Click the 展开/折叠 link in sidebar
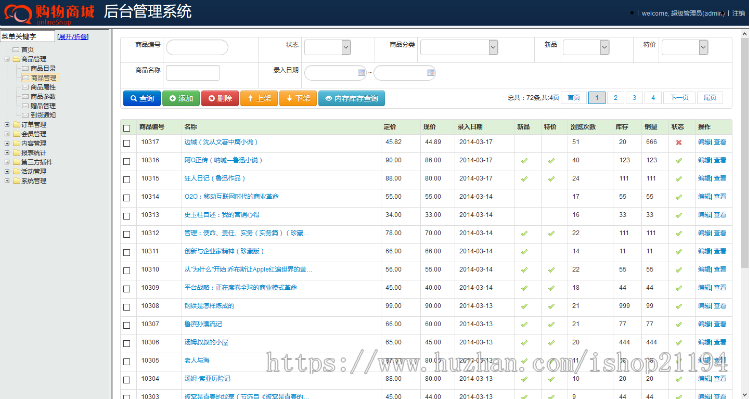The image size is (750, 399). click(x=73, y=37)
